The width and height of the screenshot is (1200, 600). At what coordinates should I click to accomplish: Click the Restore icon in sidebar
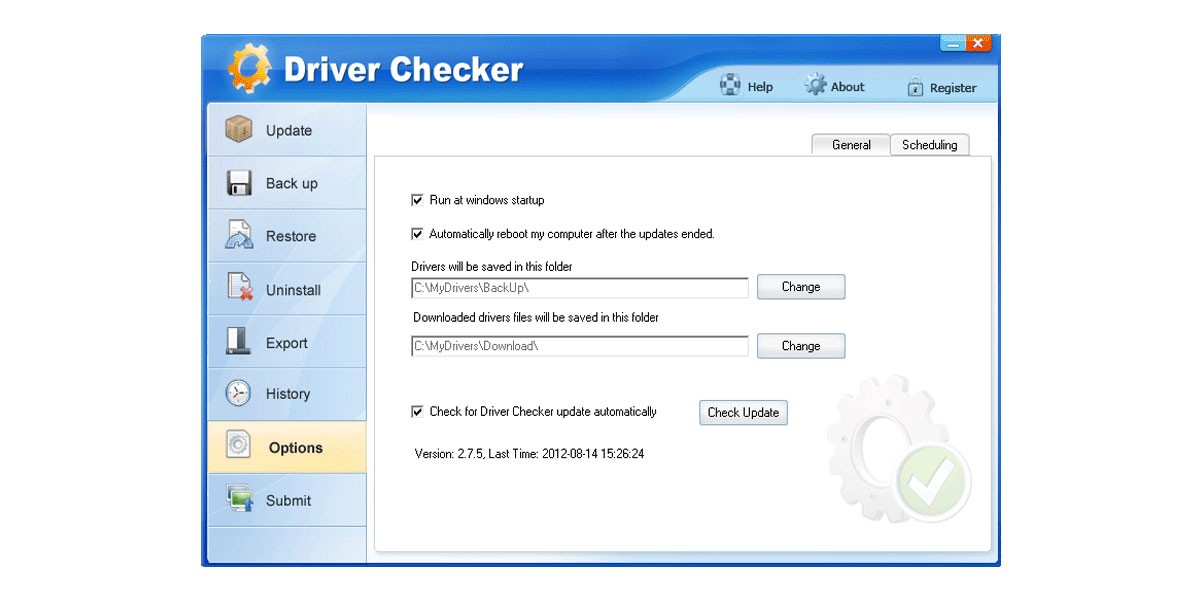[239, 236]
